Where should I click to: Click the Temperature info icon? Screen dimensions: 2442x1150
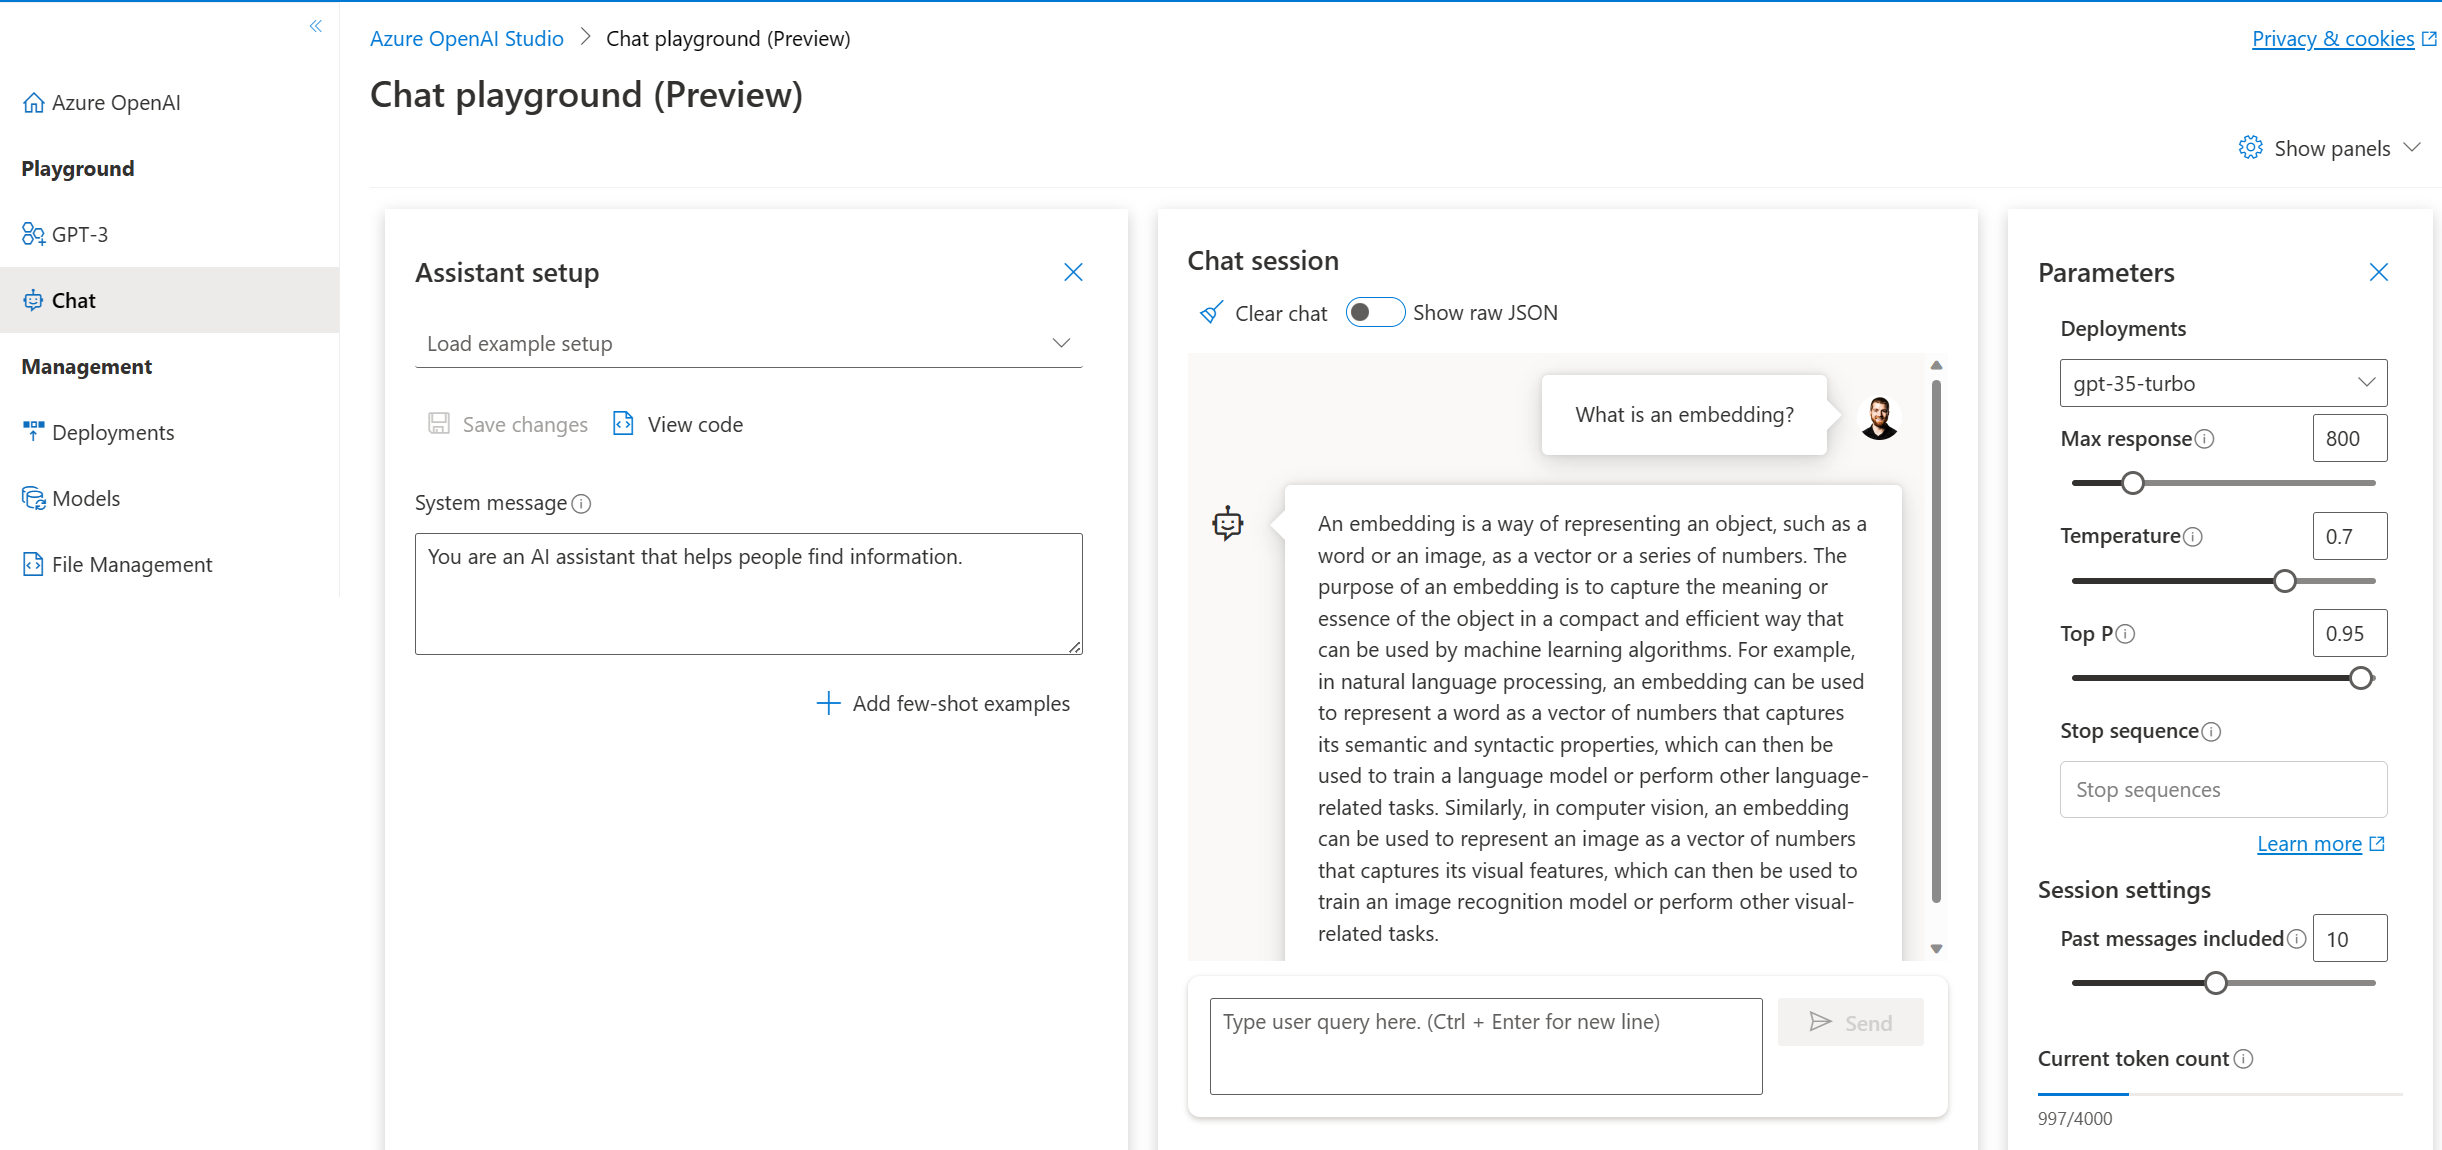(2193, 537)
